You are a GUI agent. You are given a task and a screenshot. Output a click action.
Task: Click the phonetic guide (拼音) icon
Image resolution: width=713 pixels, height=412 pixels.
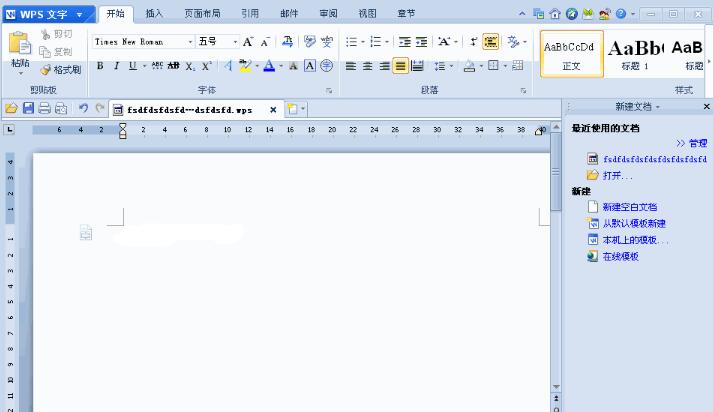pyautogui.click(x=326, y=42)
